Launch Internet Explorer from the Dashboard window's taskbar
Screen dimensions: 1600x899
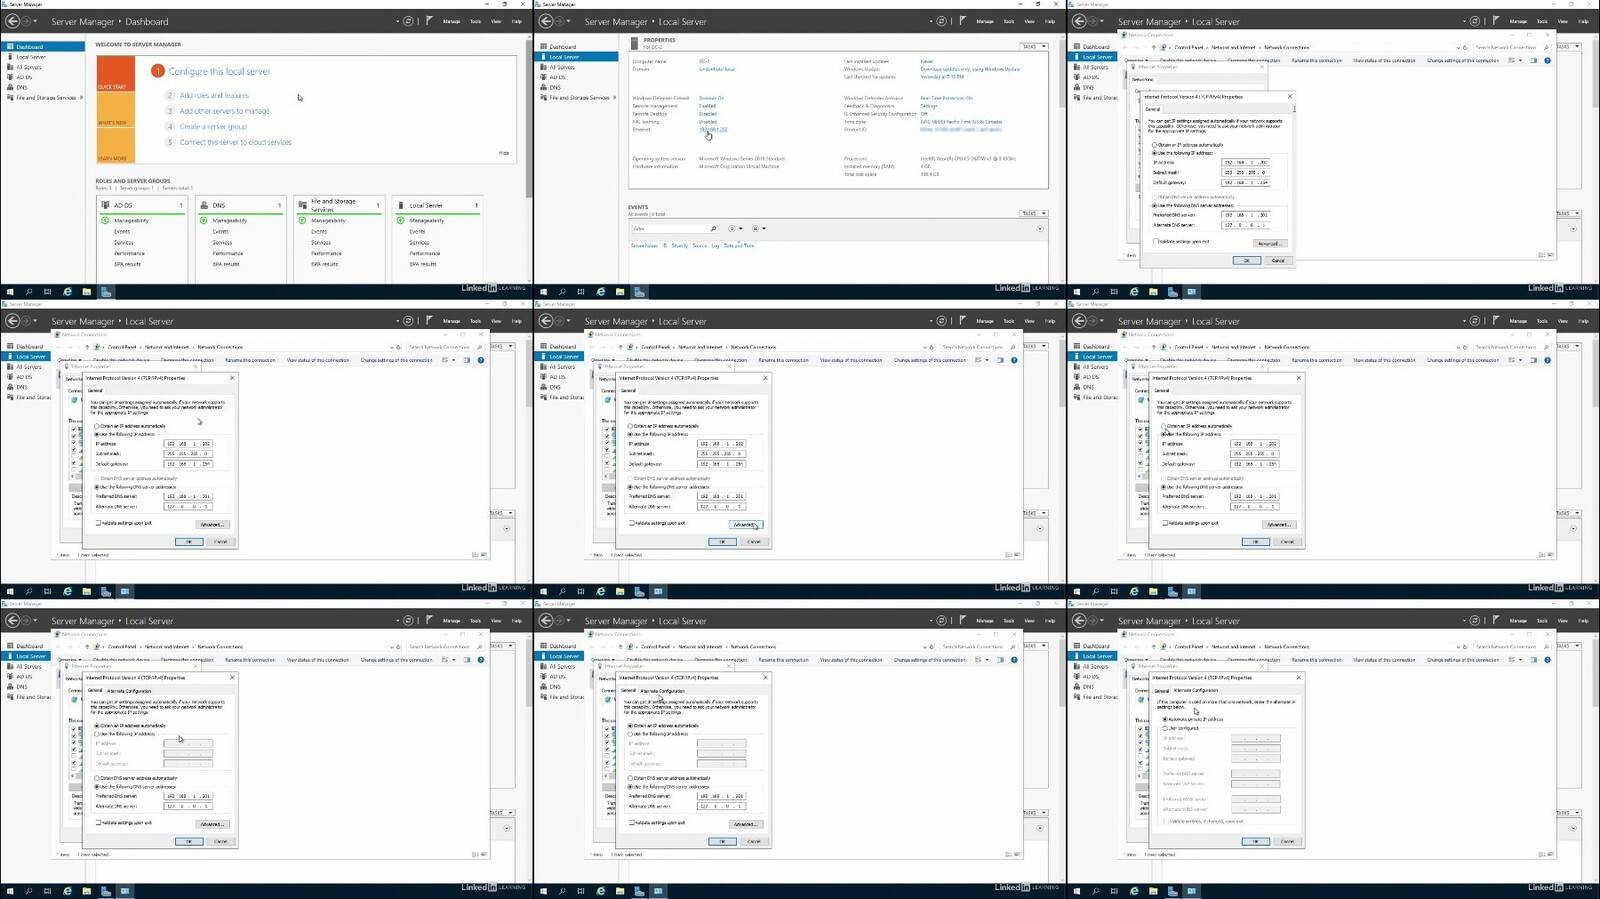[x=67, y=292]
